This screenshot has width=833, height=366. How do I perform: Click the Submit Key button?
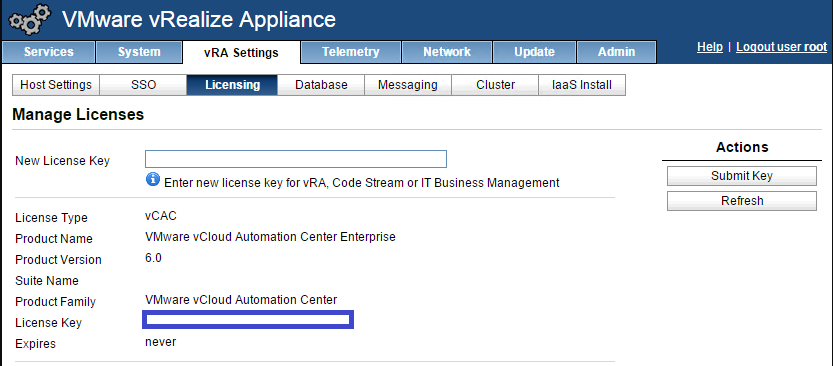coord(742,176)
